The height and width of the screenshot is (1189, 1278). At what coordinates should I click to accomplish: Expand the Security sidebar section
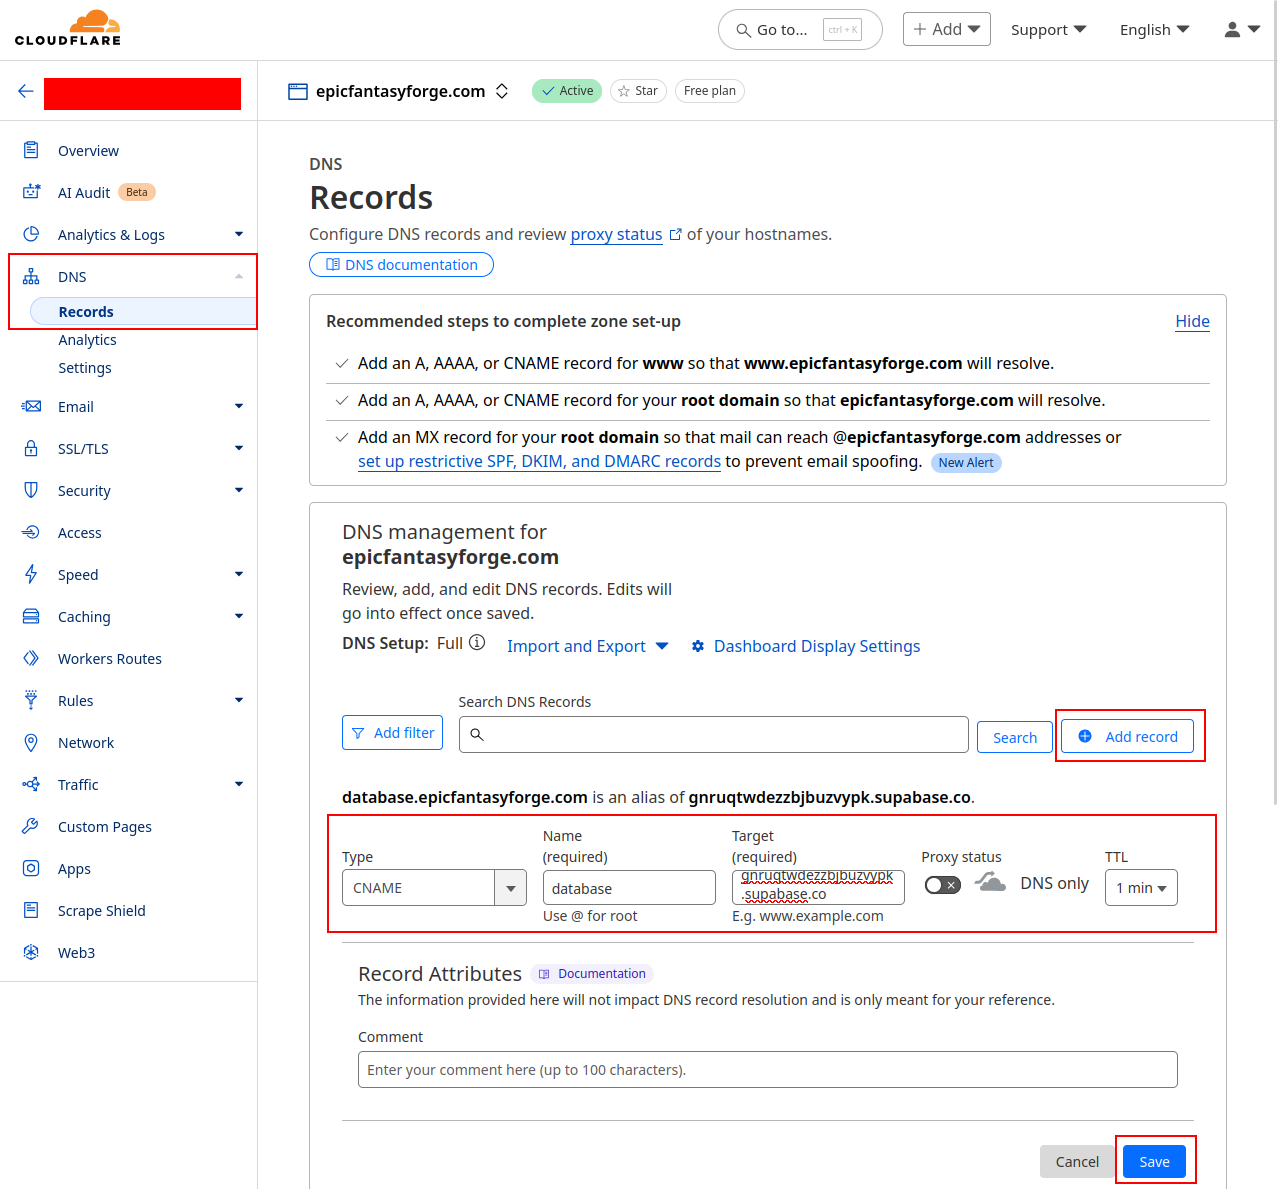coord(239,490)
